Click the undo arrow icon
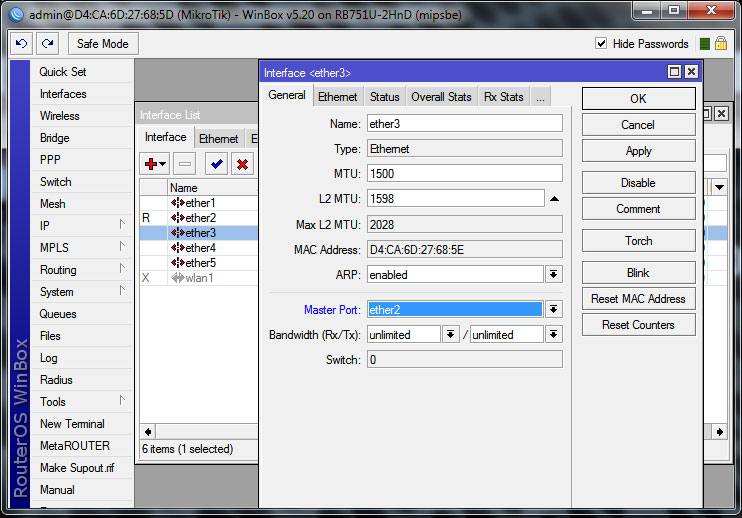742x518 pixels. [x=21, y=44]
